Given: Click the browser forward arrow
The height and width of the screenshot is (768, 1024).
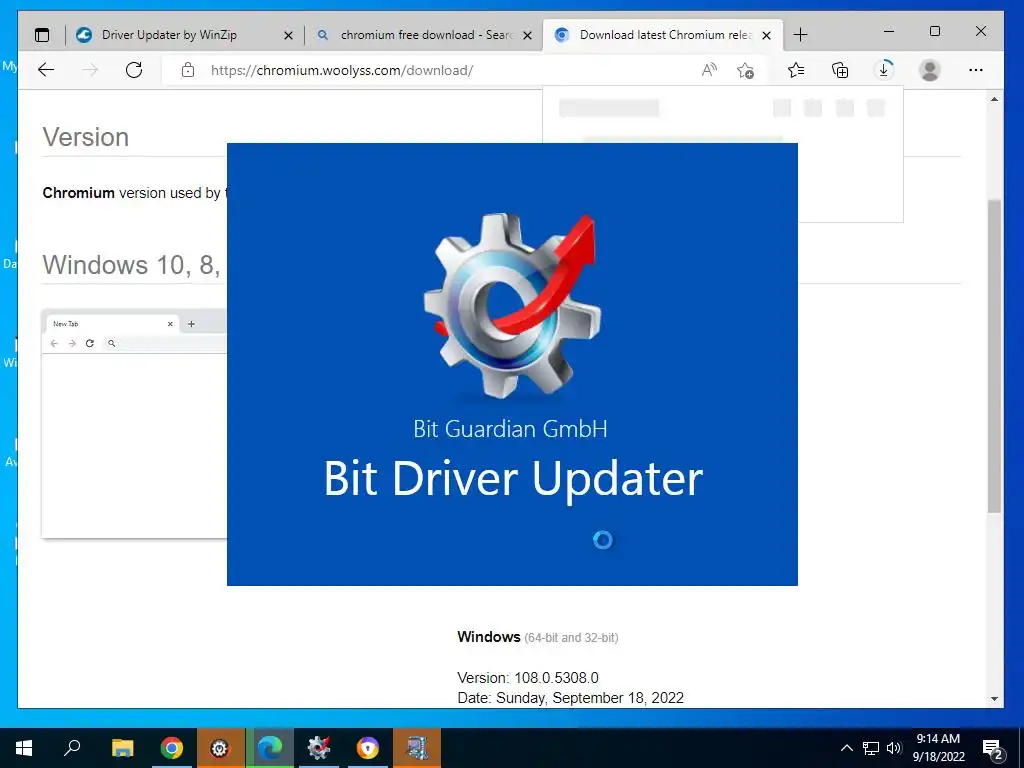Looking at the screenshot, I should pyautogui.click(x=90, y=70).
